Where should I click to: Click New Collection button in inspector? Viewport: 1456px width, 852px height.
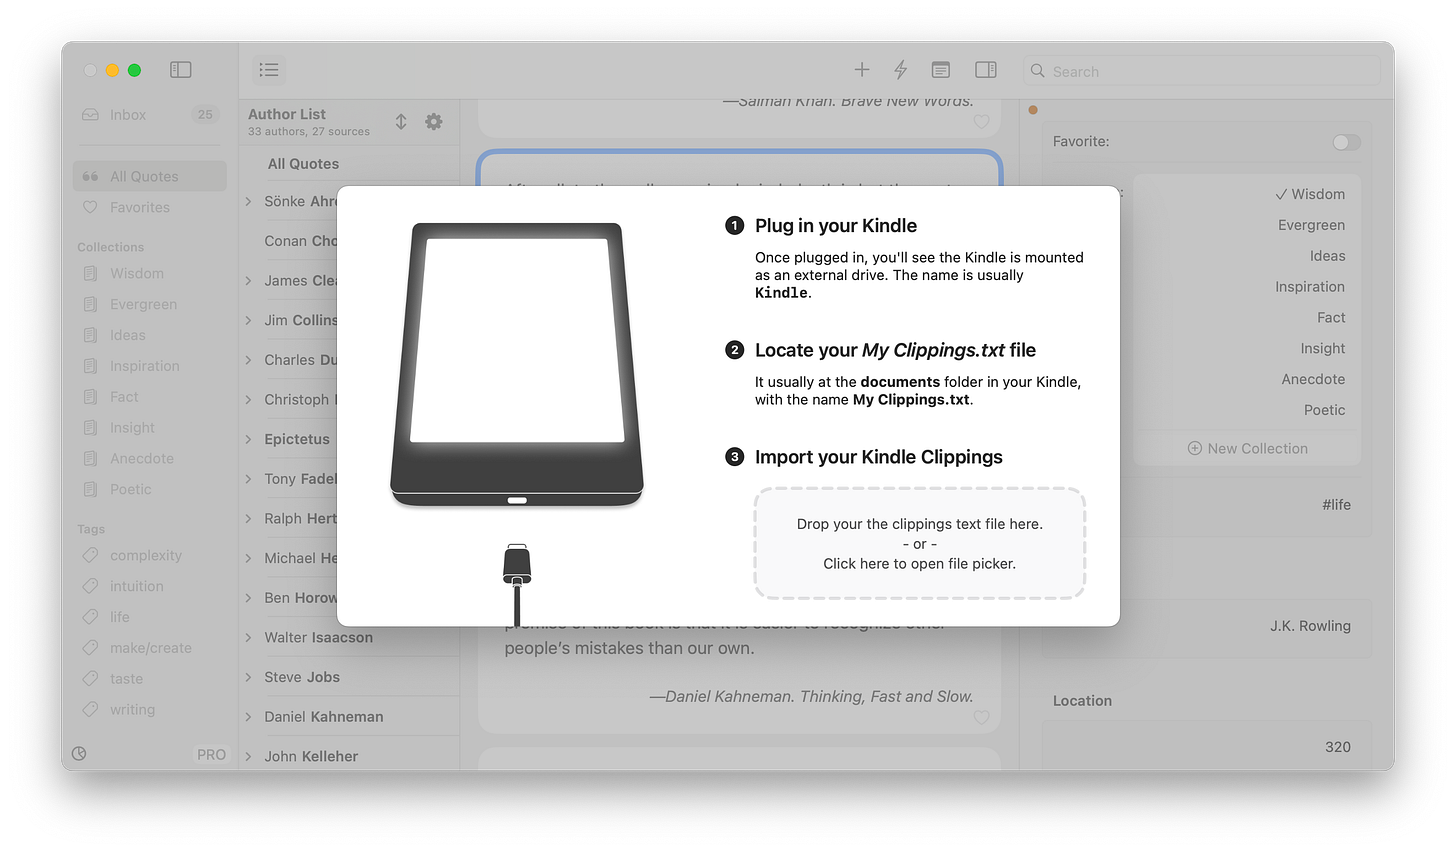pyautogui.click(x=1247, y=449)
